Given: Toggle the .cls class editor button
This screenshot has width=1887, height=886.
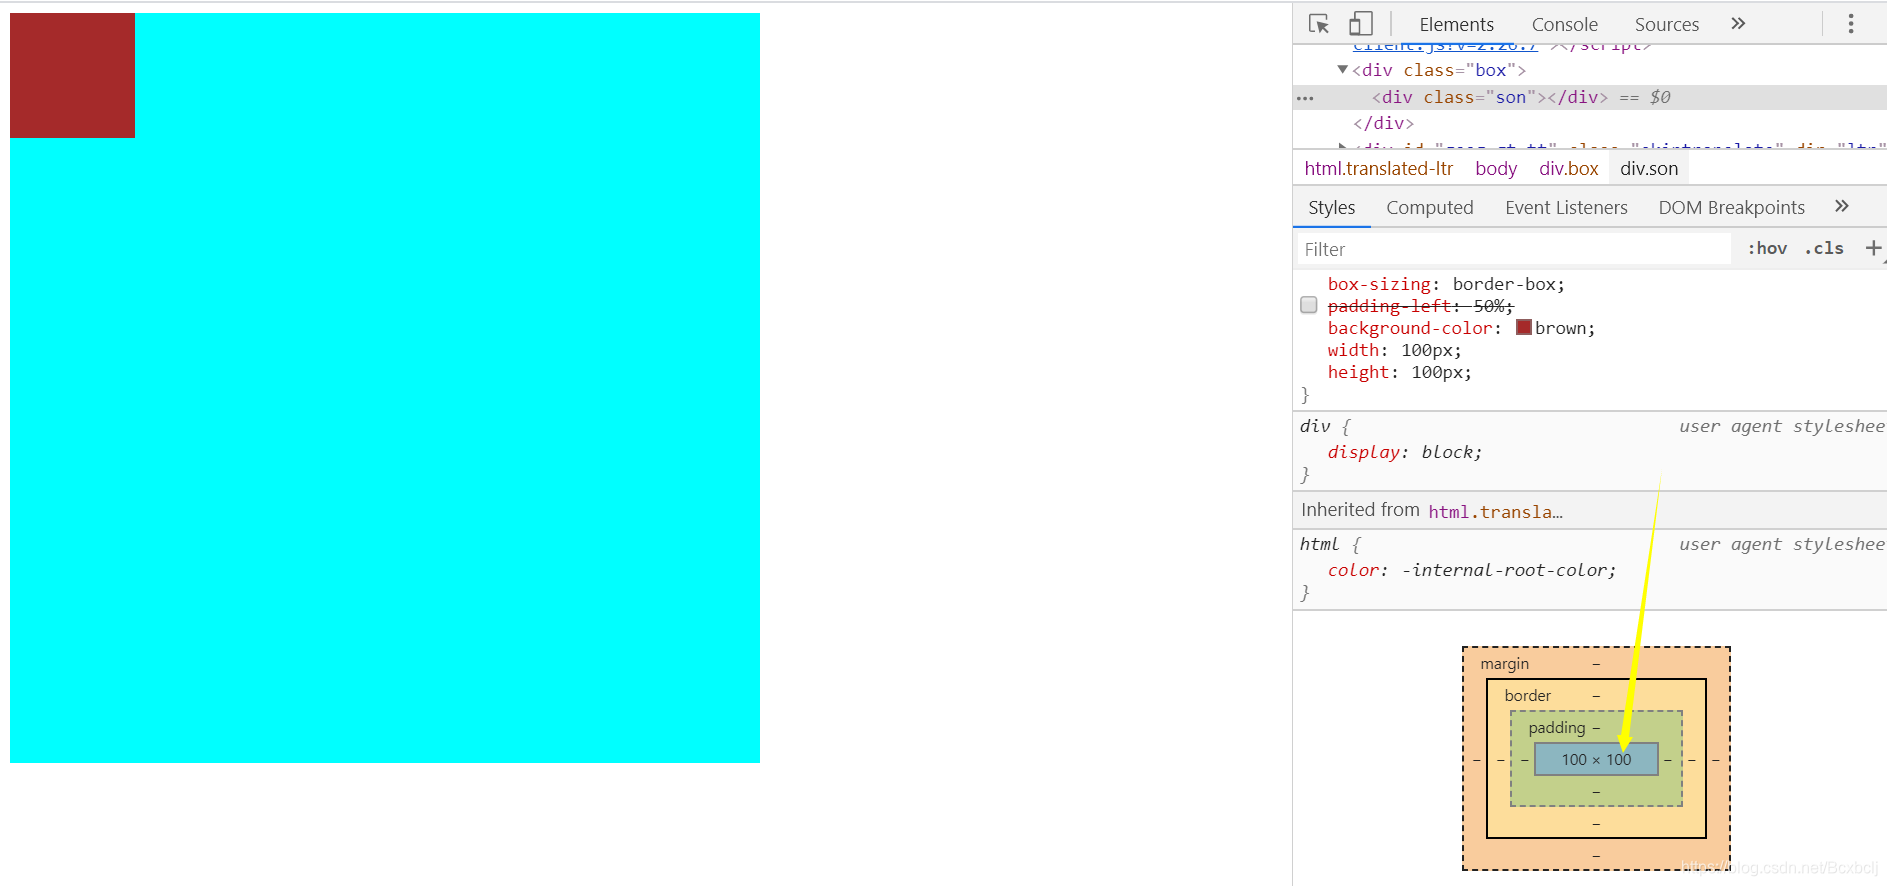Looking at the screenshot, I should (x=1824, y=248).
